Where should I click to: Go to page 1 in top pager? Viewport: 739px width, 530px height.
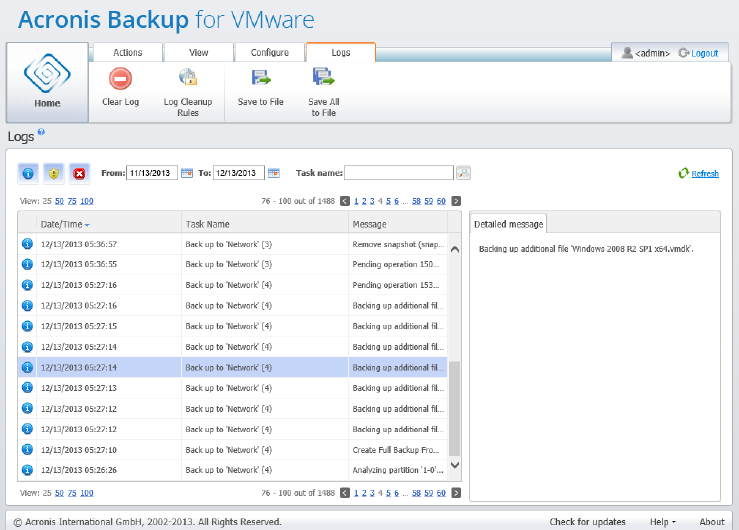[x=356, y=201]
